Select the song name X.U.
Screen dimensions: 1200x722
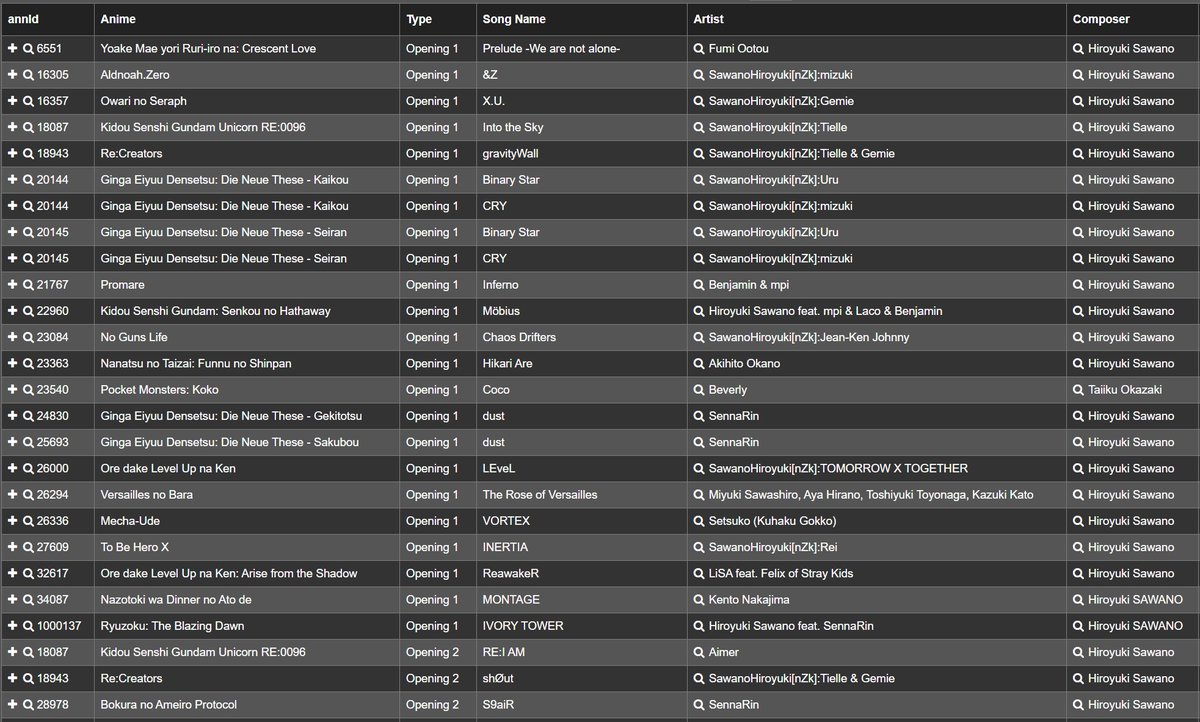[494, 101]
